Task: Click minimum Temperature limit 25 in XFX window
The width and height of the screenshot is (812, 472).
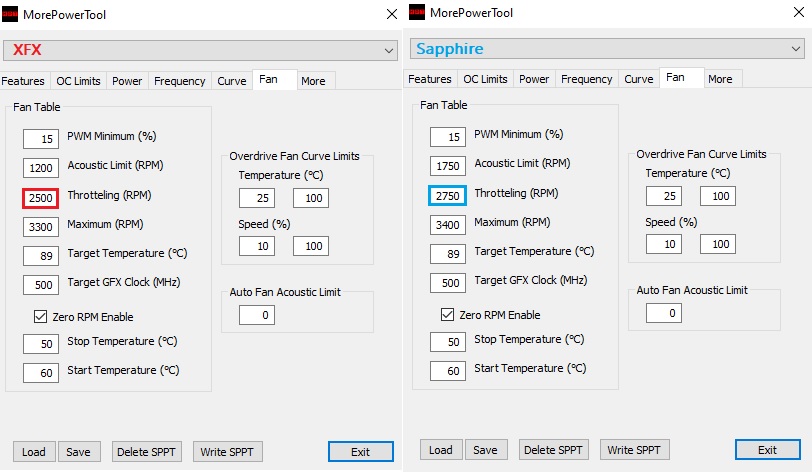Action: [257, 198]
